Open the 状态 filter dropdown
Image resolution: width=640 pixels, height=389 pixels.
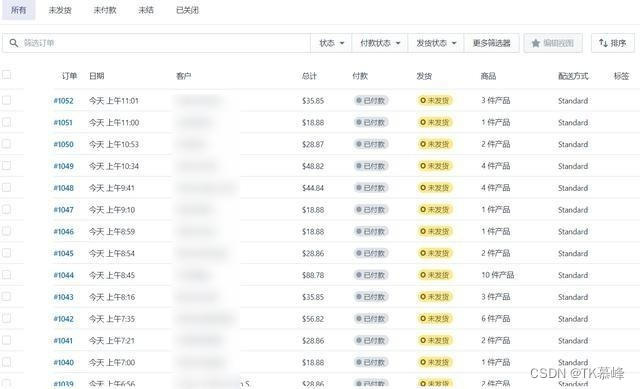[331, 43]
